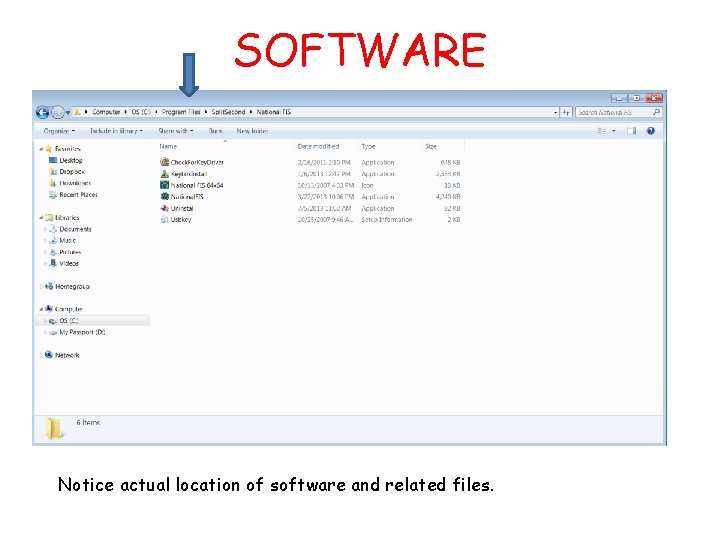
Task: Click the National FIS 64x64 file icon
Action: pos(164,185)
